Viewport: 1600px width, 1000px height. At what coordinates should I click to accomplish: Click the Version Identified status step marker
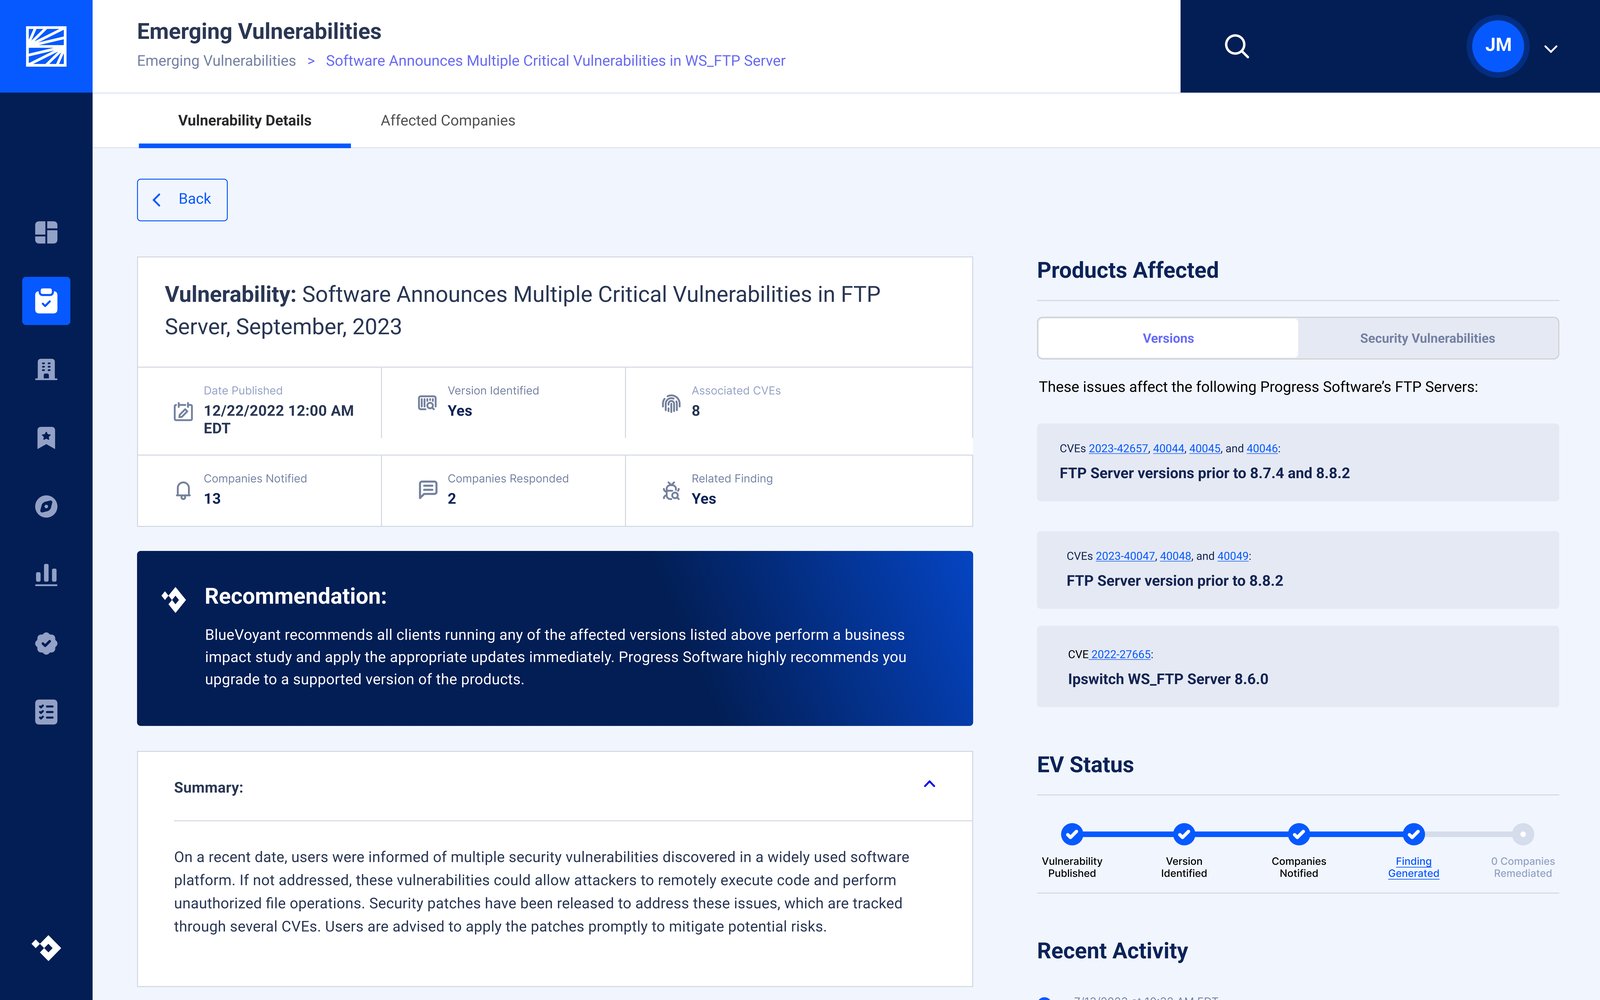point(1184,834)
